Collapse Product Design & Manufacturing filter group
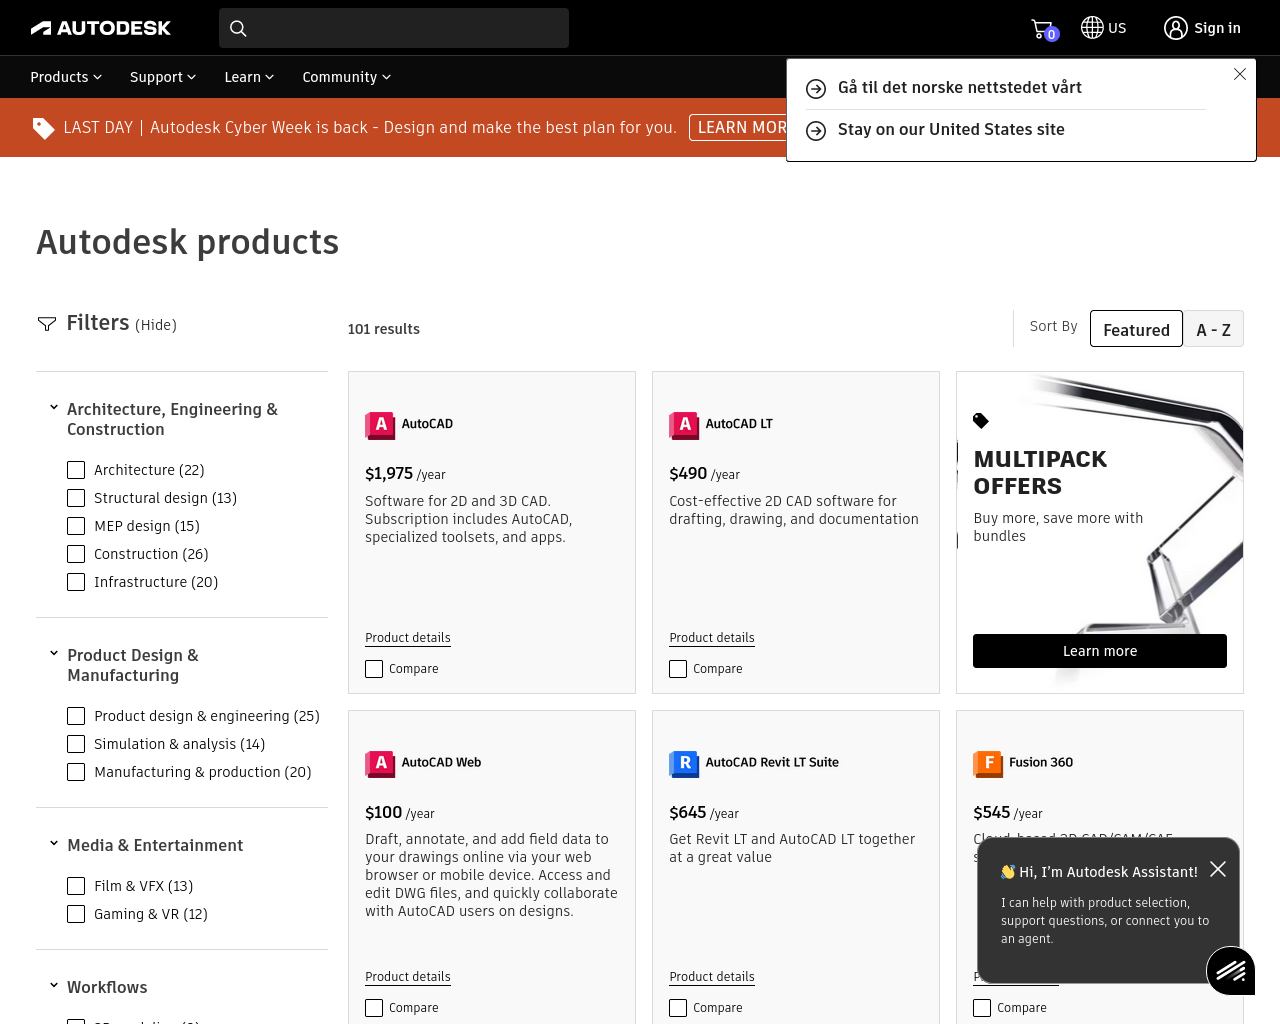1280x1024 pixels. 54,654
